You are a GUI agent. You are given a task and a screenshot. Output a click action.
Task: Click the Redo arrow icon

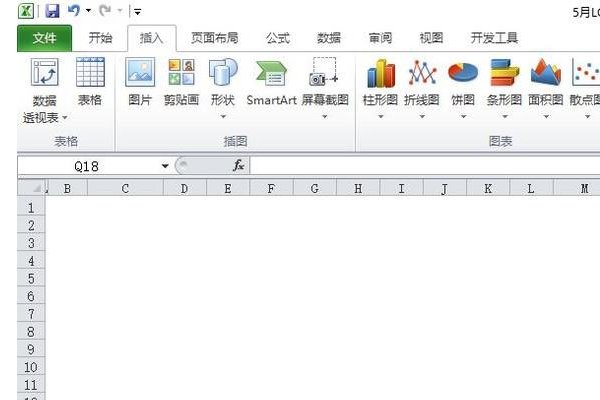pyautogui.click(x=105, y=11)
